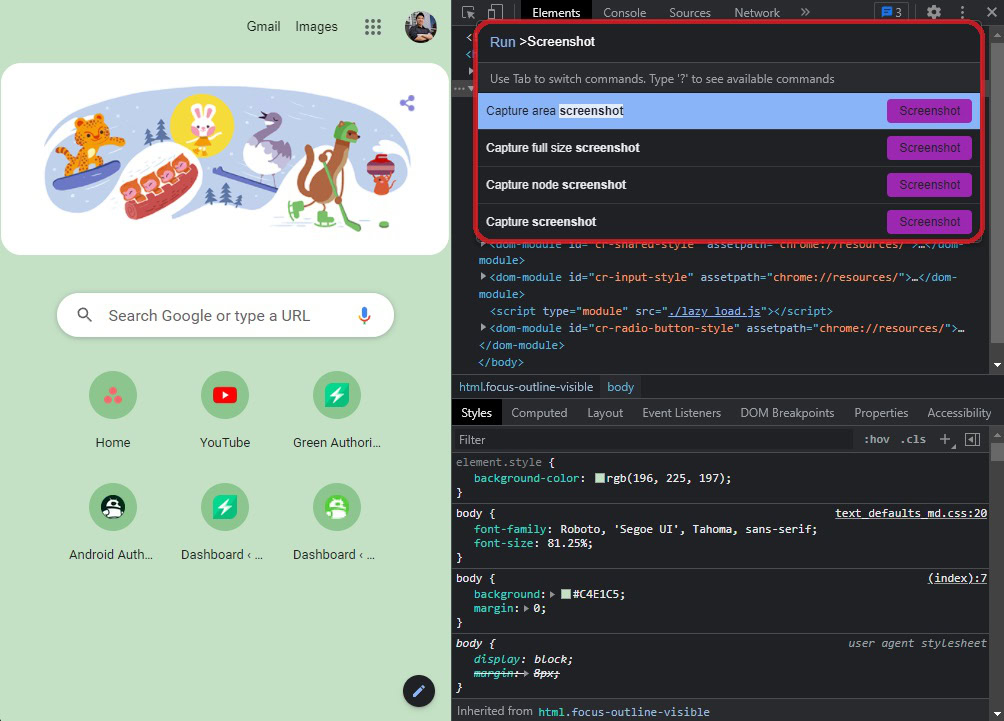This screenshot has height=721, width=1004.
Task: Select the inspect element cursor icon
Action: pyautogui.click(x=469, y=12)
